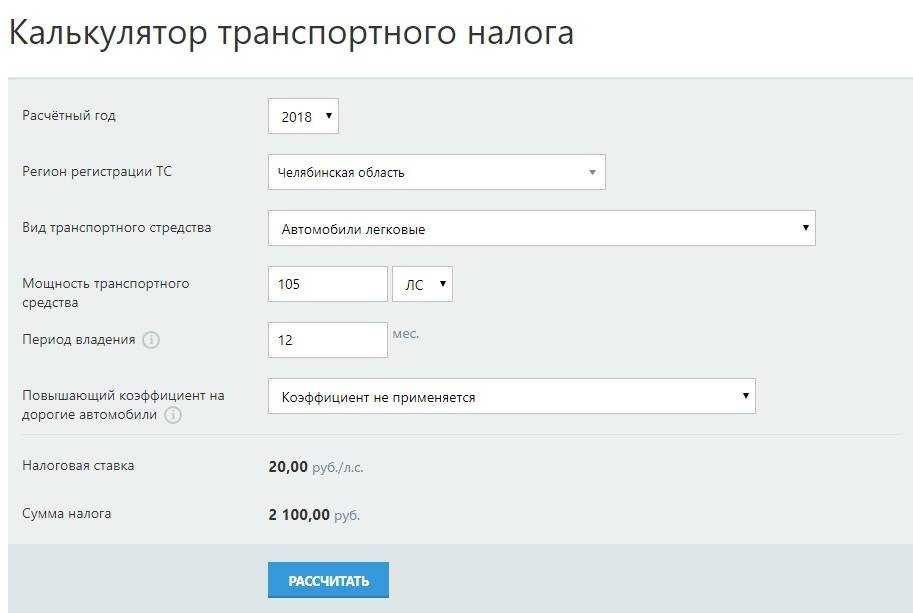Click arrow on year selector

tap(328, 116)
